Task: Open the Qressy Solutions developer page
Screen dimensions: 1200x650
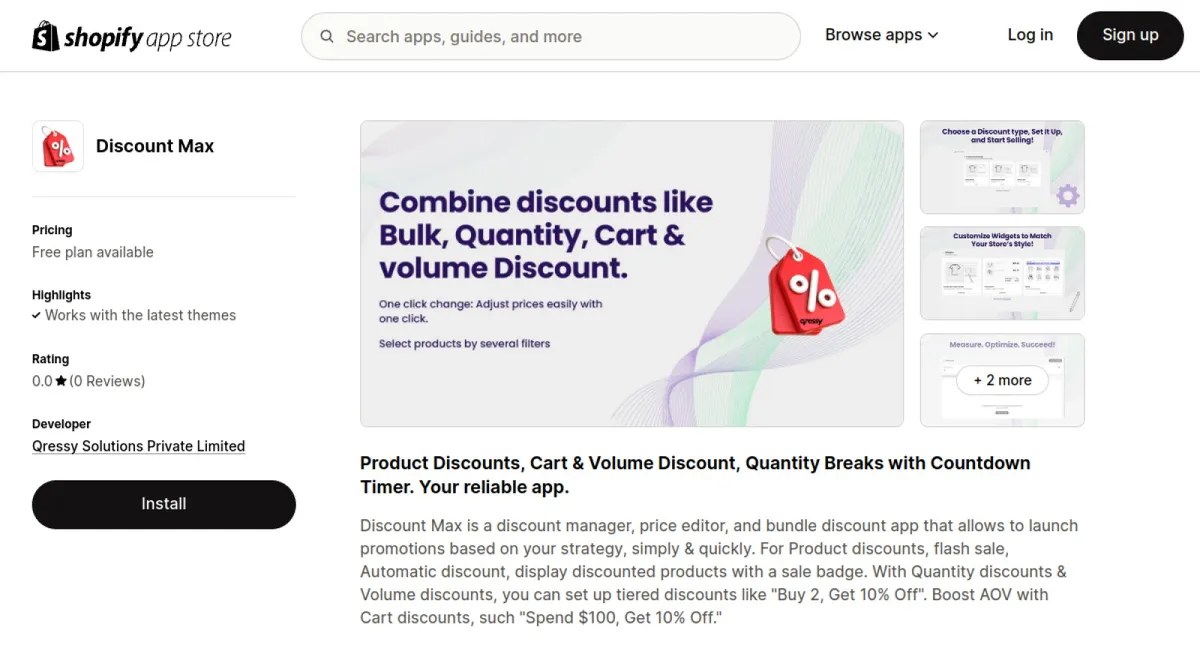Action: click(138, 446)
